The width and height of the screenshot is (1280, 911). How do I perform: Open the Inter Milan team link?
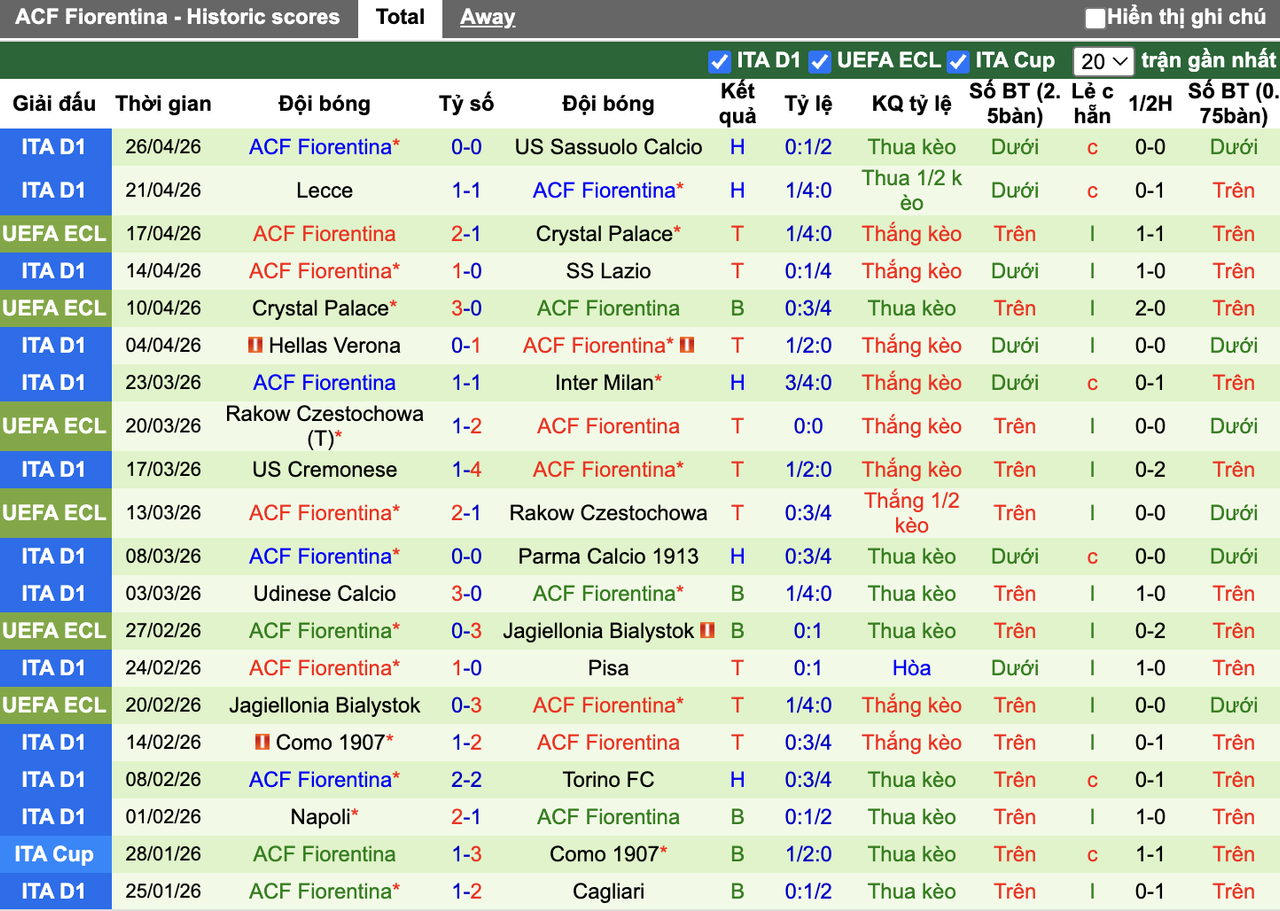604,383
